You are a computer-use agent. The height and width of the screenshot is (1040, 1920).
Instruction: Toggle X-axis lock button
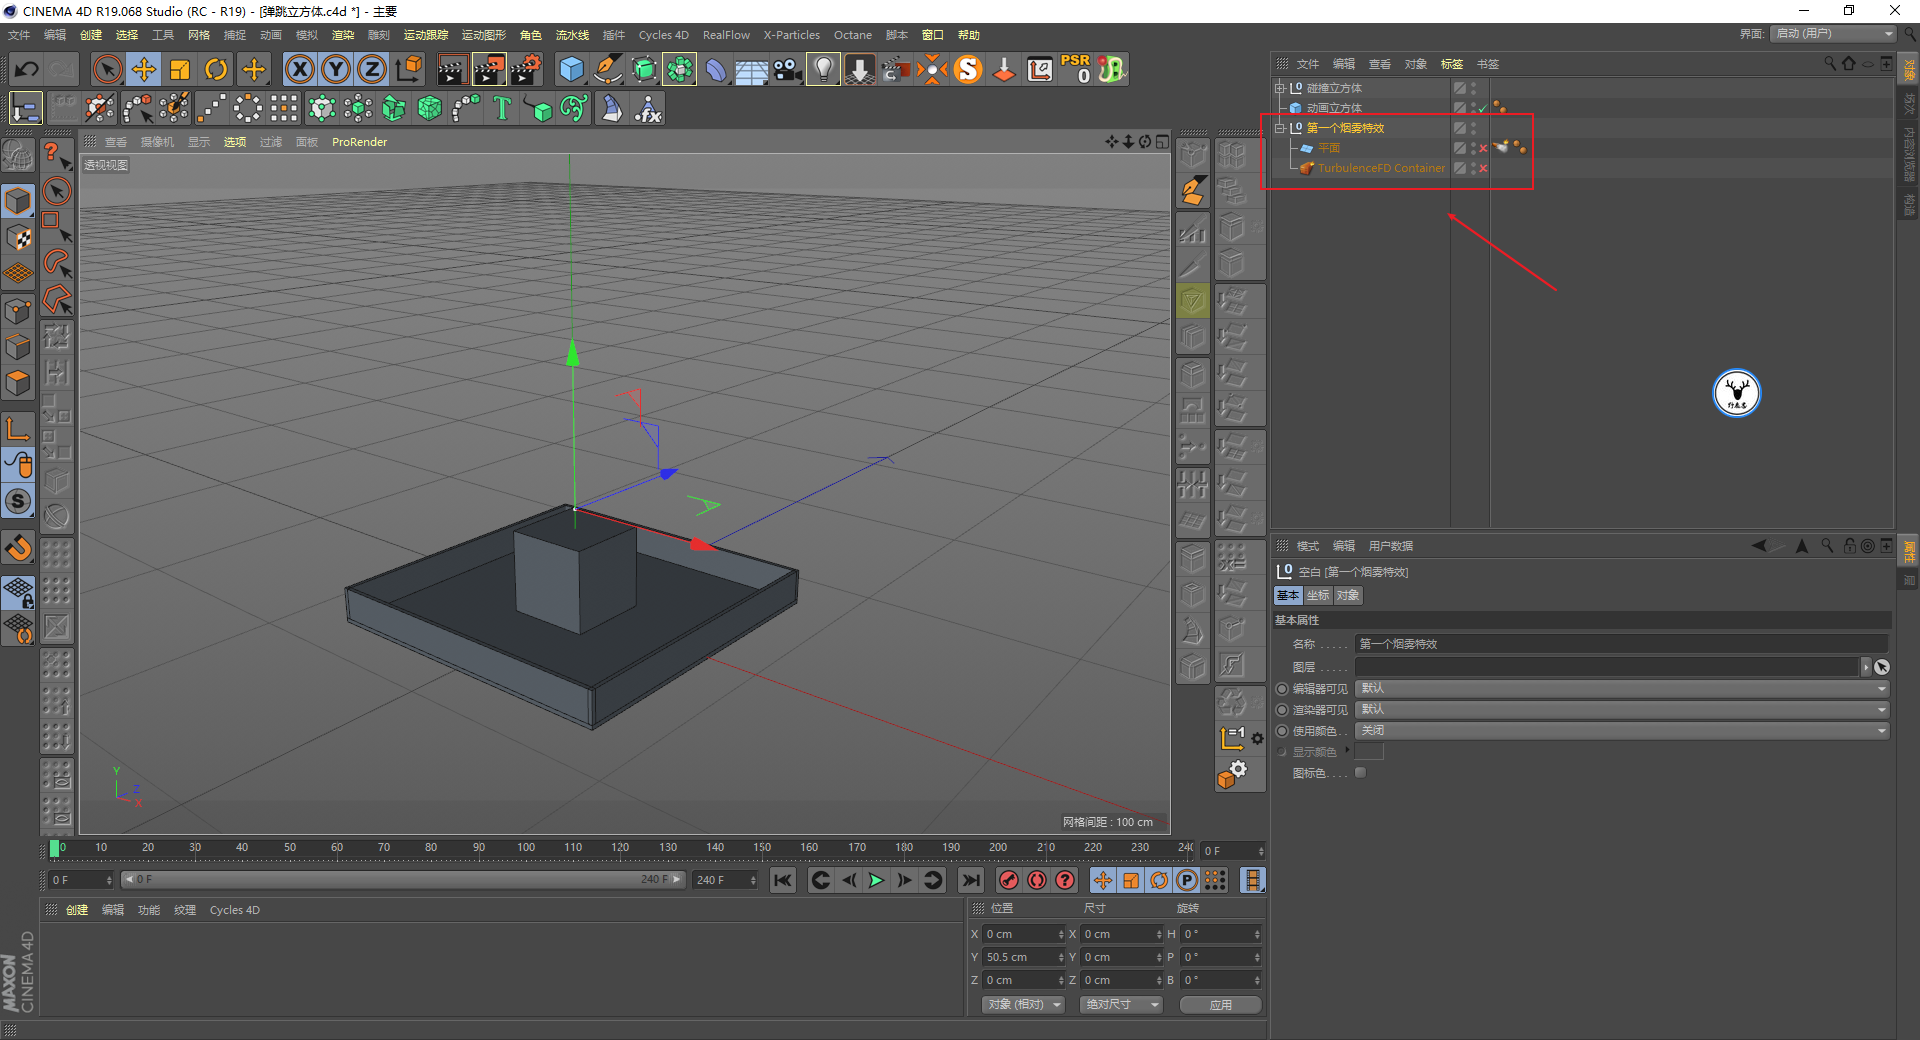click(299, 69)
